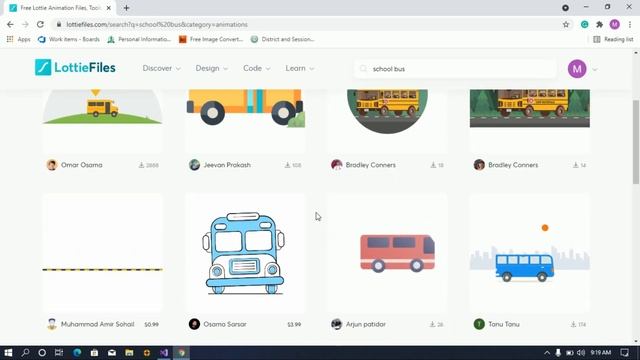Open the Apps bookmarks shortcut

19,39
